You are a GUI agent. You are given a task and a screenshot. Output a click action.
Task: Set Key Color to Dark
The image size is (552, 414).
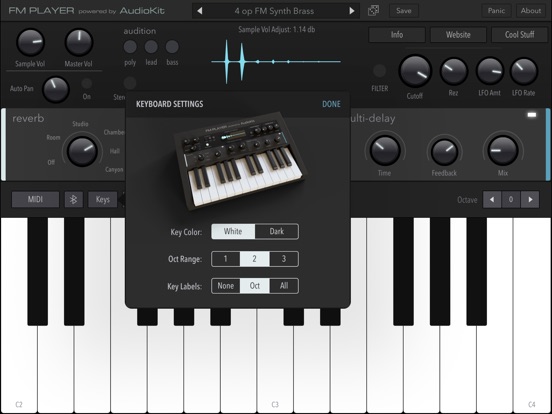coord(277,232)
